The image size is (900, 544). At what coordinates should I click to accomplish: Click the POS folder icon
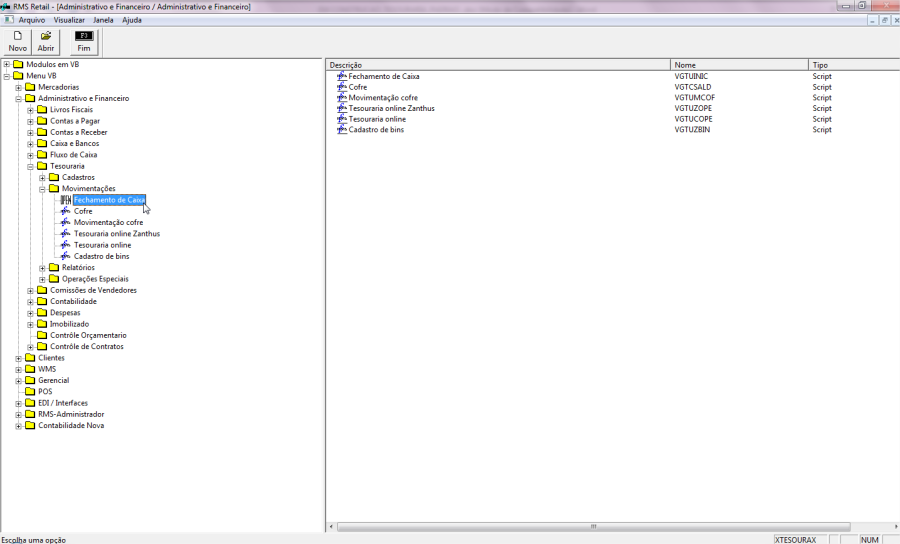(x=30, y=391)
